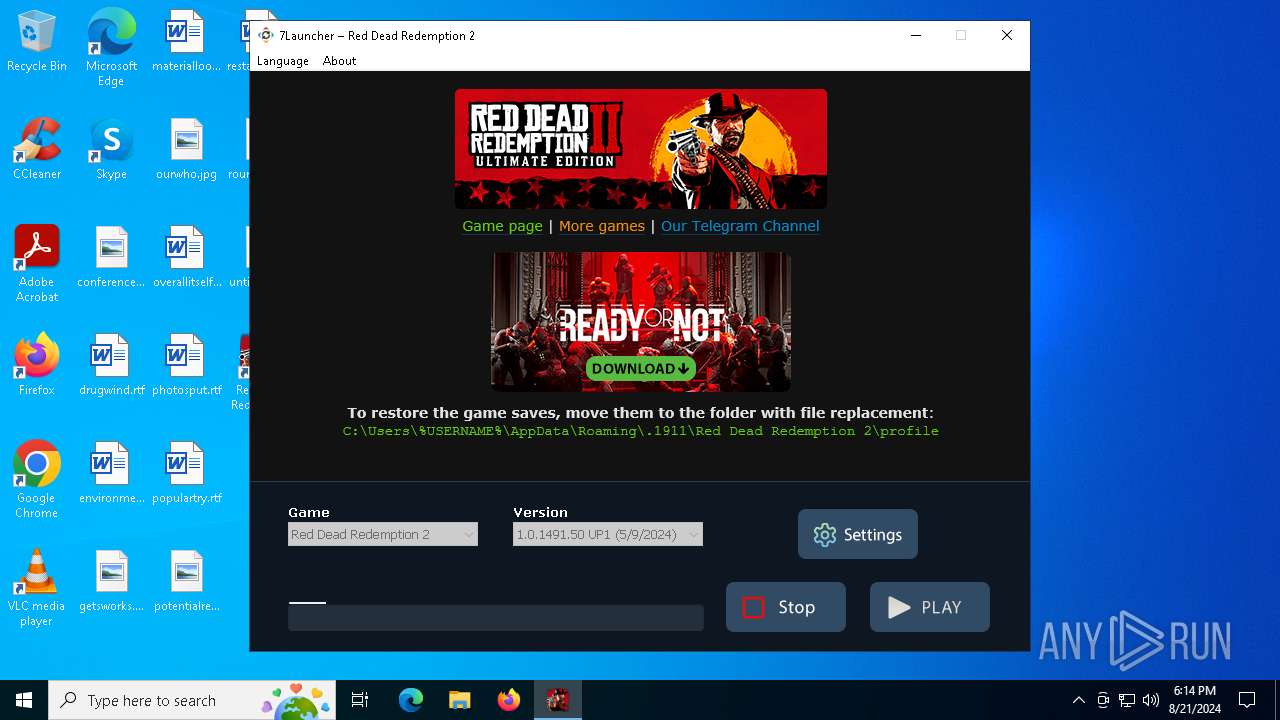Select Firefox desktop shortcut

37,365
